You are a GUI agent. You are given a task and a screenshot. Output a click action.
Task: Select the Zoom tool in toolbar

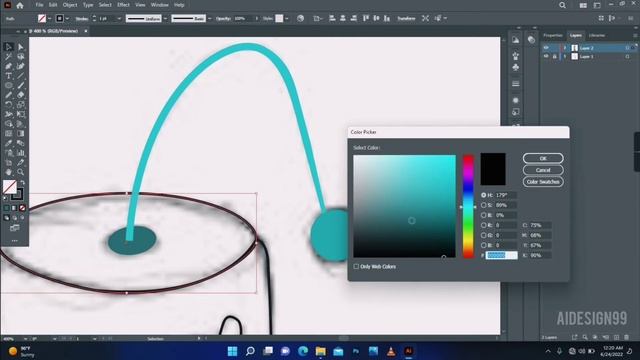(x=21, y=172)
